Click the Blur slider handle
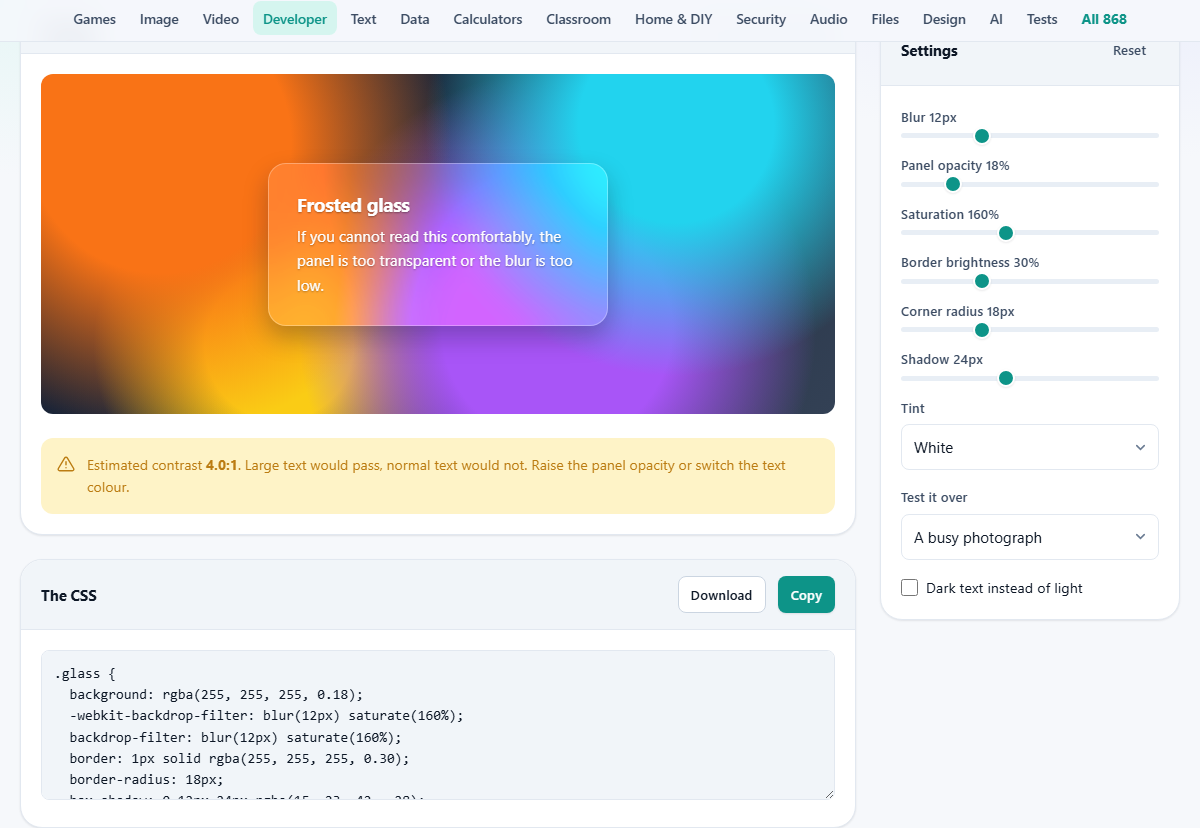 982,136
